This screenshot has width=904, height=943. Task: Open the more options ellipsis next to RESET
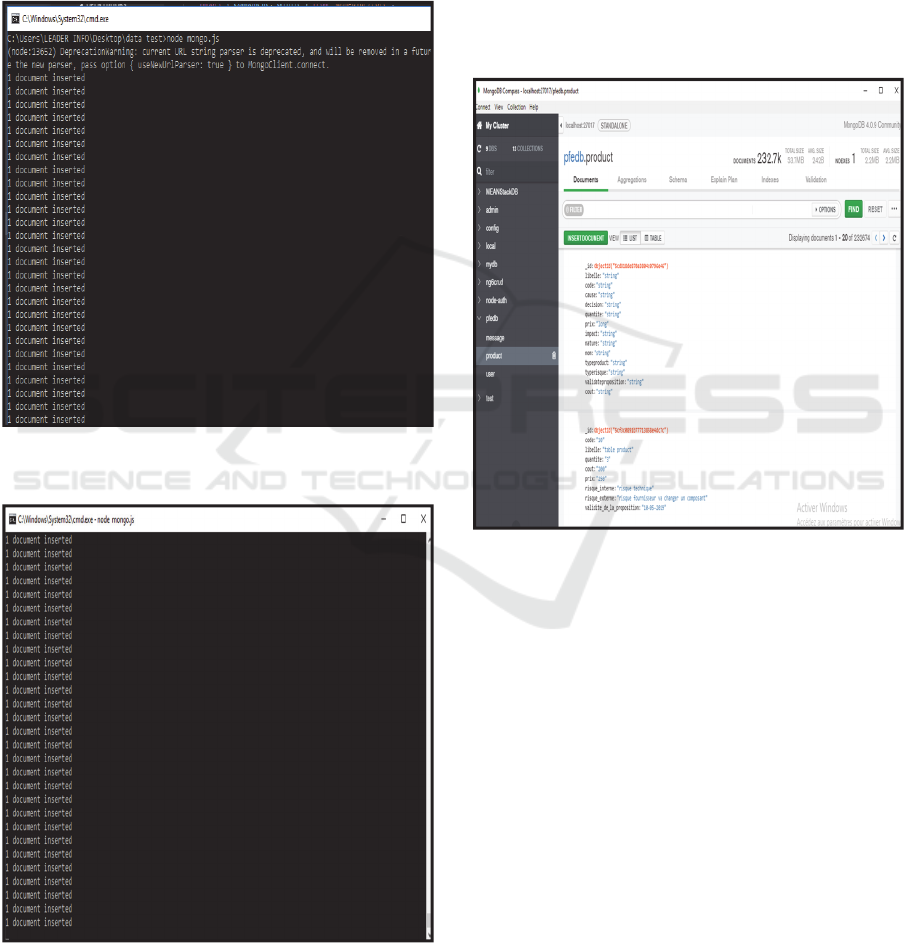click(894, 209)
